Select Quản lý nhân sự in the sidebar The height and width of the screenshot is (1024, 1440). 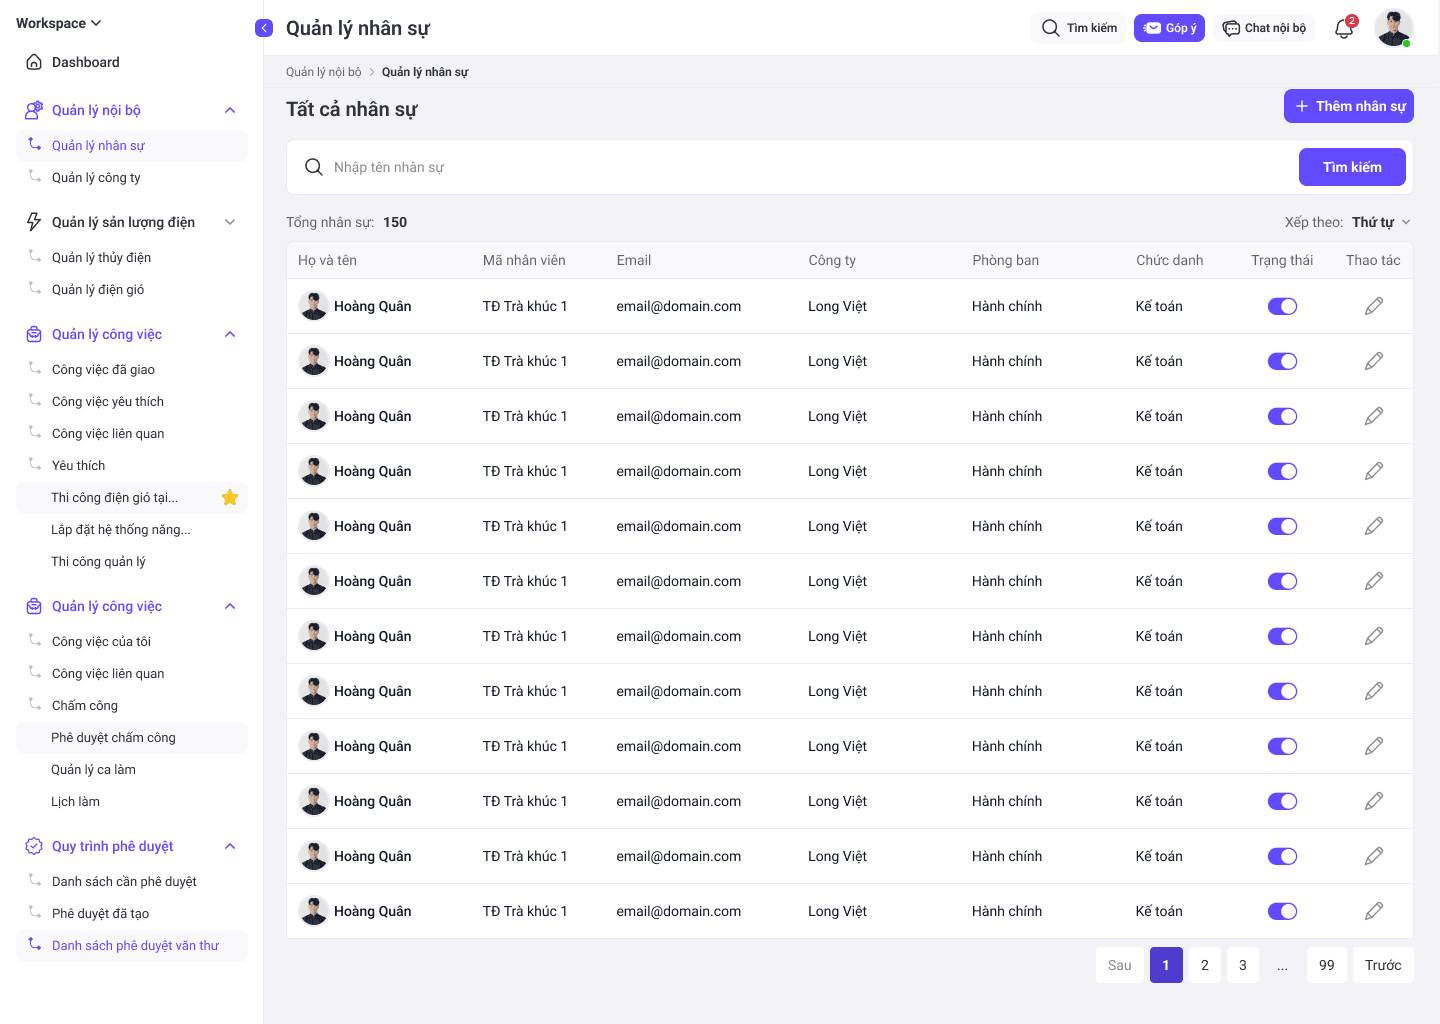pyautogui.click(x=132, y=145)
